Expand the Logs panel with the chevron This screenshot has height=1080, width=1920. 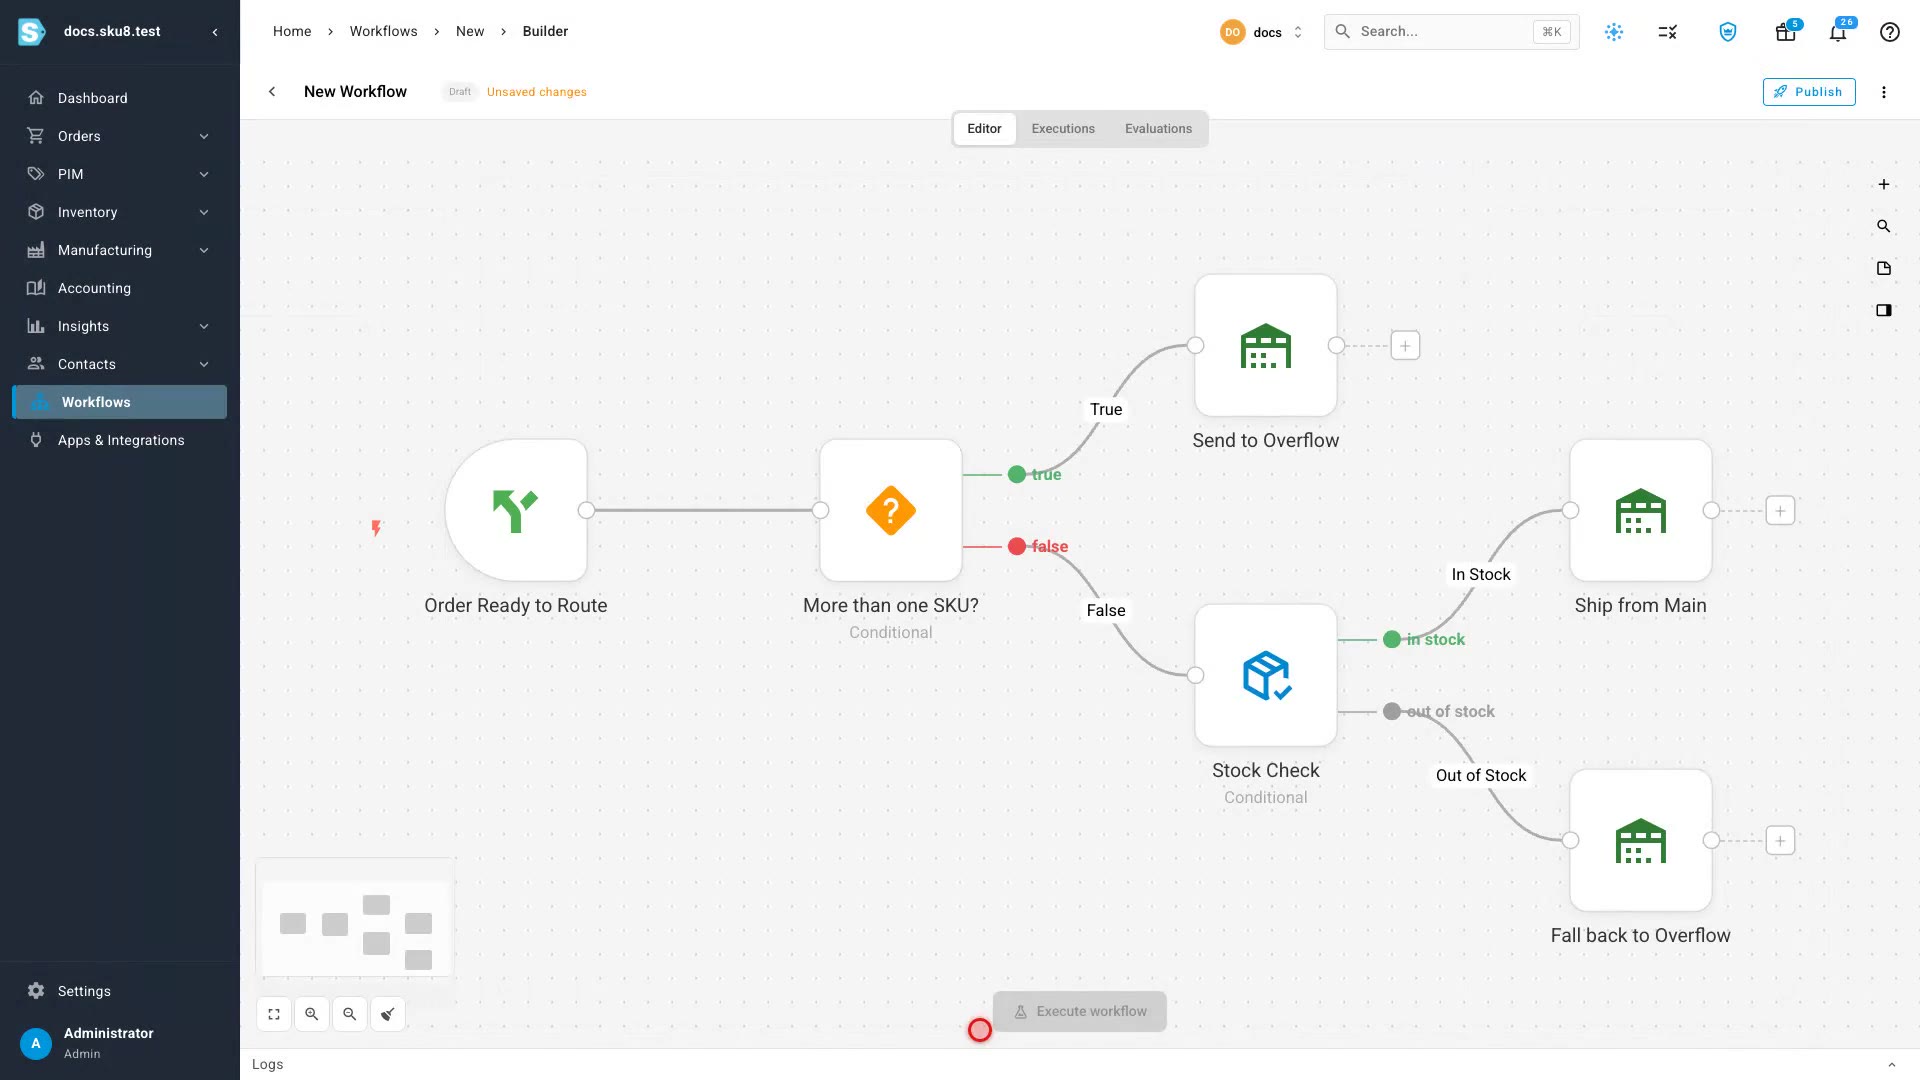[1892, 1065]
